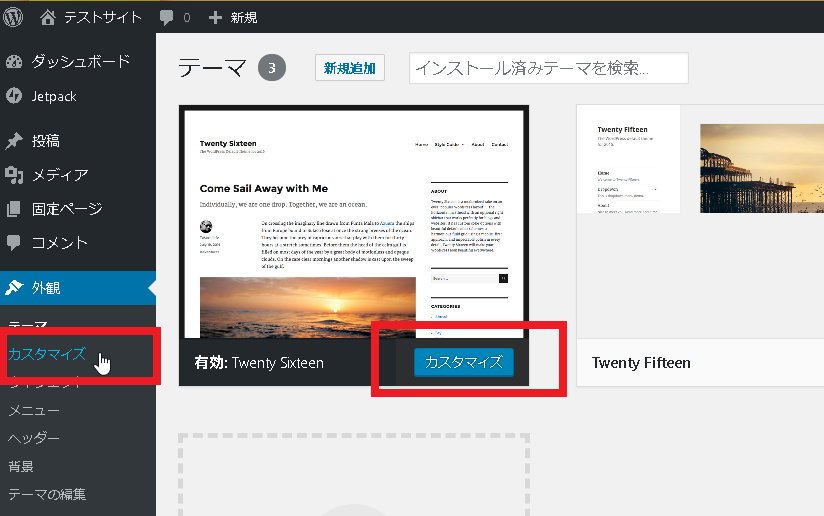This screenshot has height=516, width=824.
Task: Click the 新規追加 button
Action: 350,68
